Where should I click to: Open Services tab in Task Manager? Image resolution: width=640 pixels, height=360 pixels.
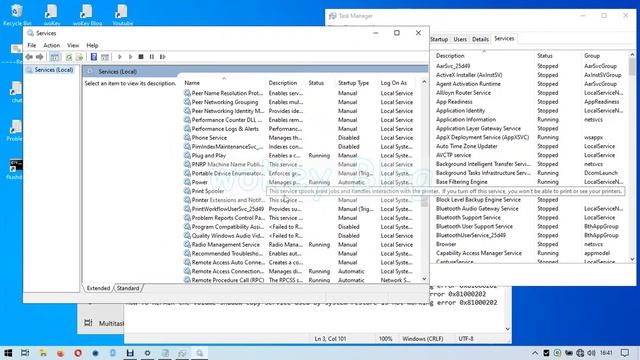coord(504,38)
